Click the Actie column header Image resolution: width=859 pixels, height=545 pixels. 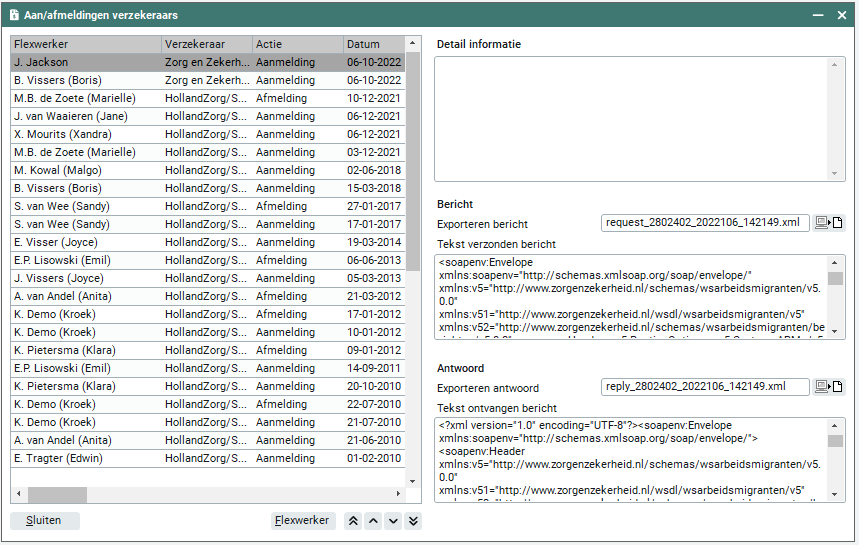point(296,45)
